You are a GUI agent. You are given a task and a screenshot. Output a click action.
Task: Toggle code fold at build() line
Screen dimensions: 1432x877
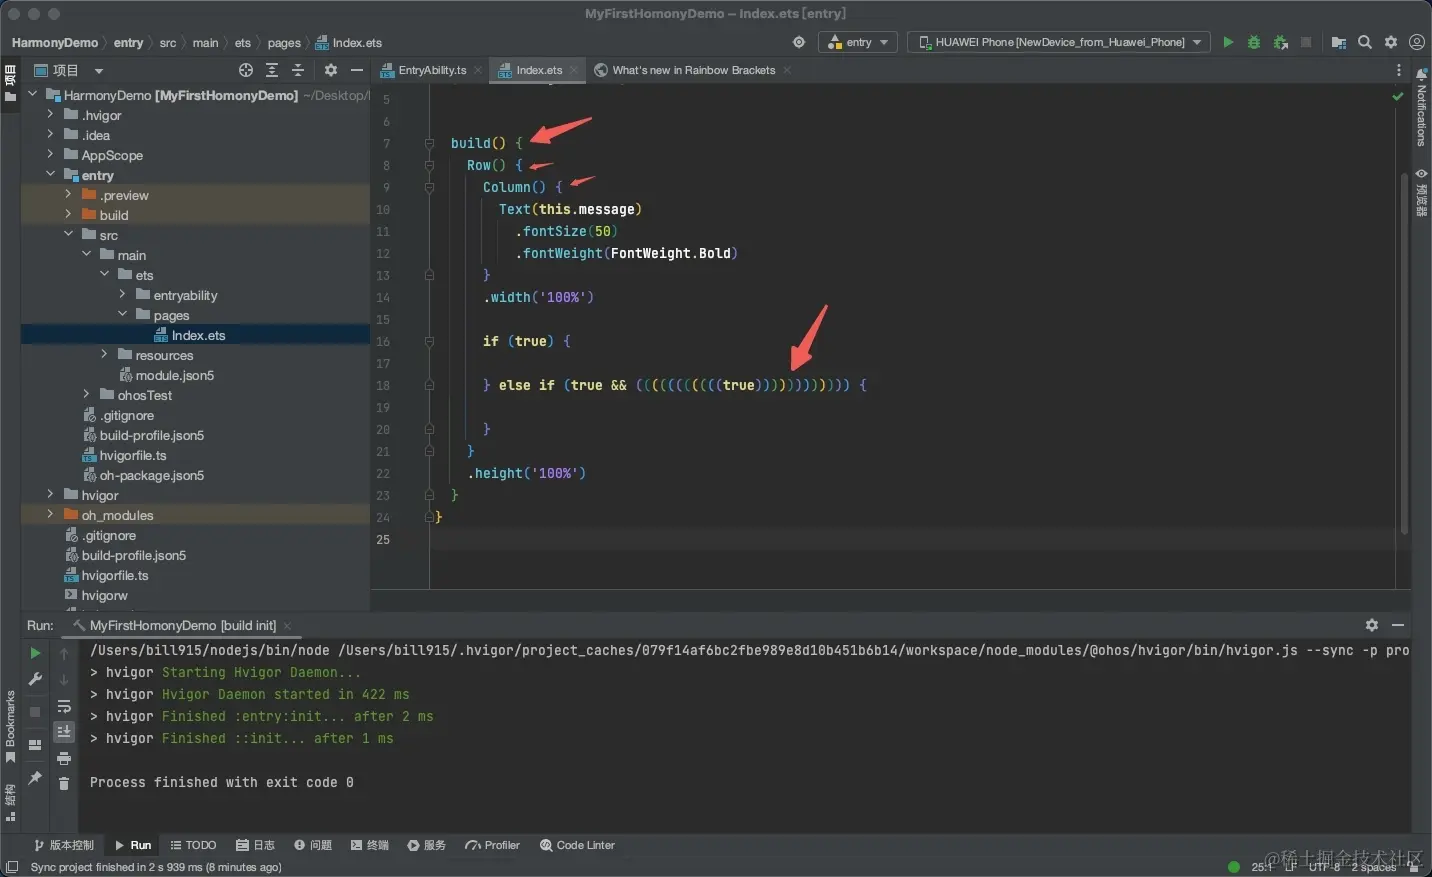(429, 143)
